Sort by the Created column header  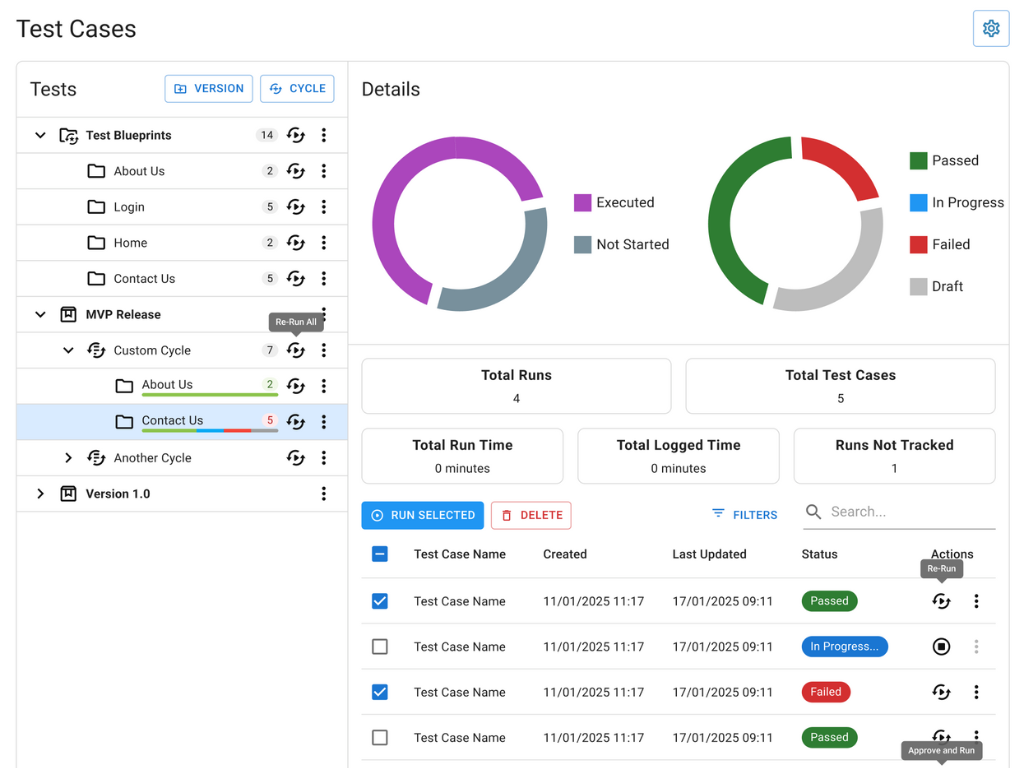coord(565,554)
